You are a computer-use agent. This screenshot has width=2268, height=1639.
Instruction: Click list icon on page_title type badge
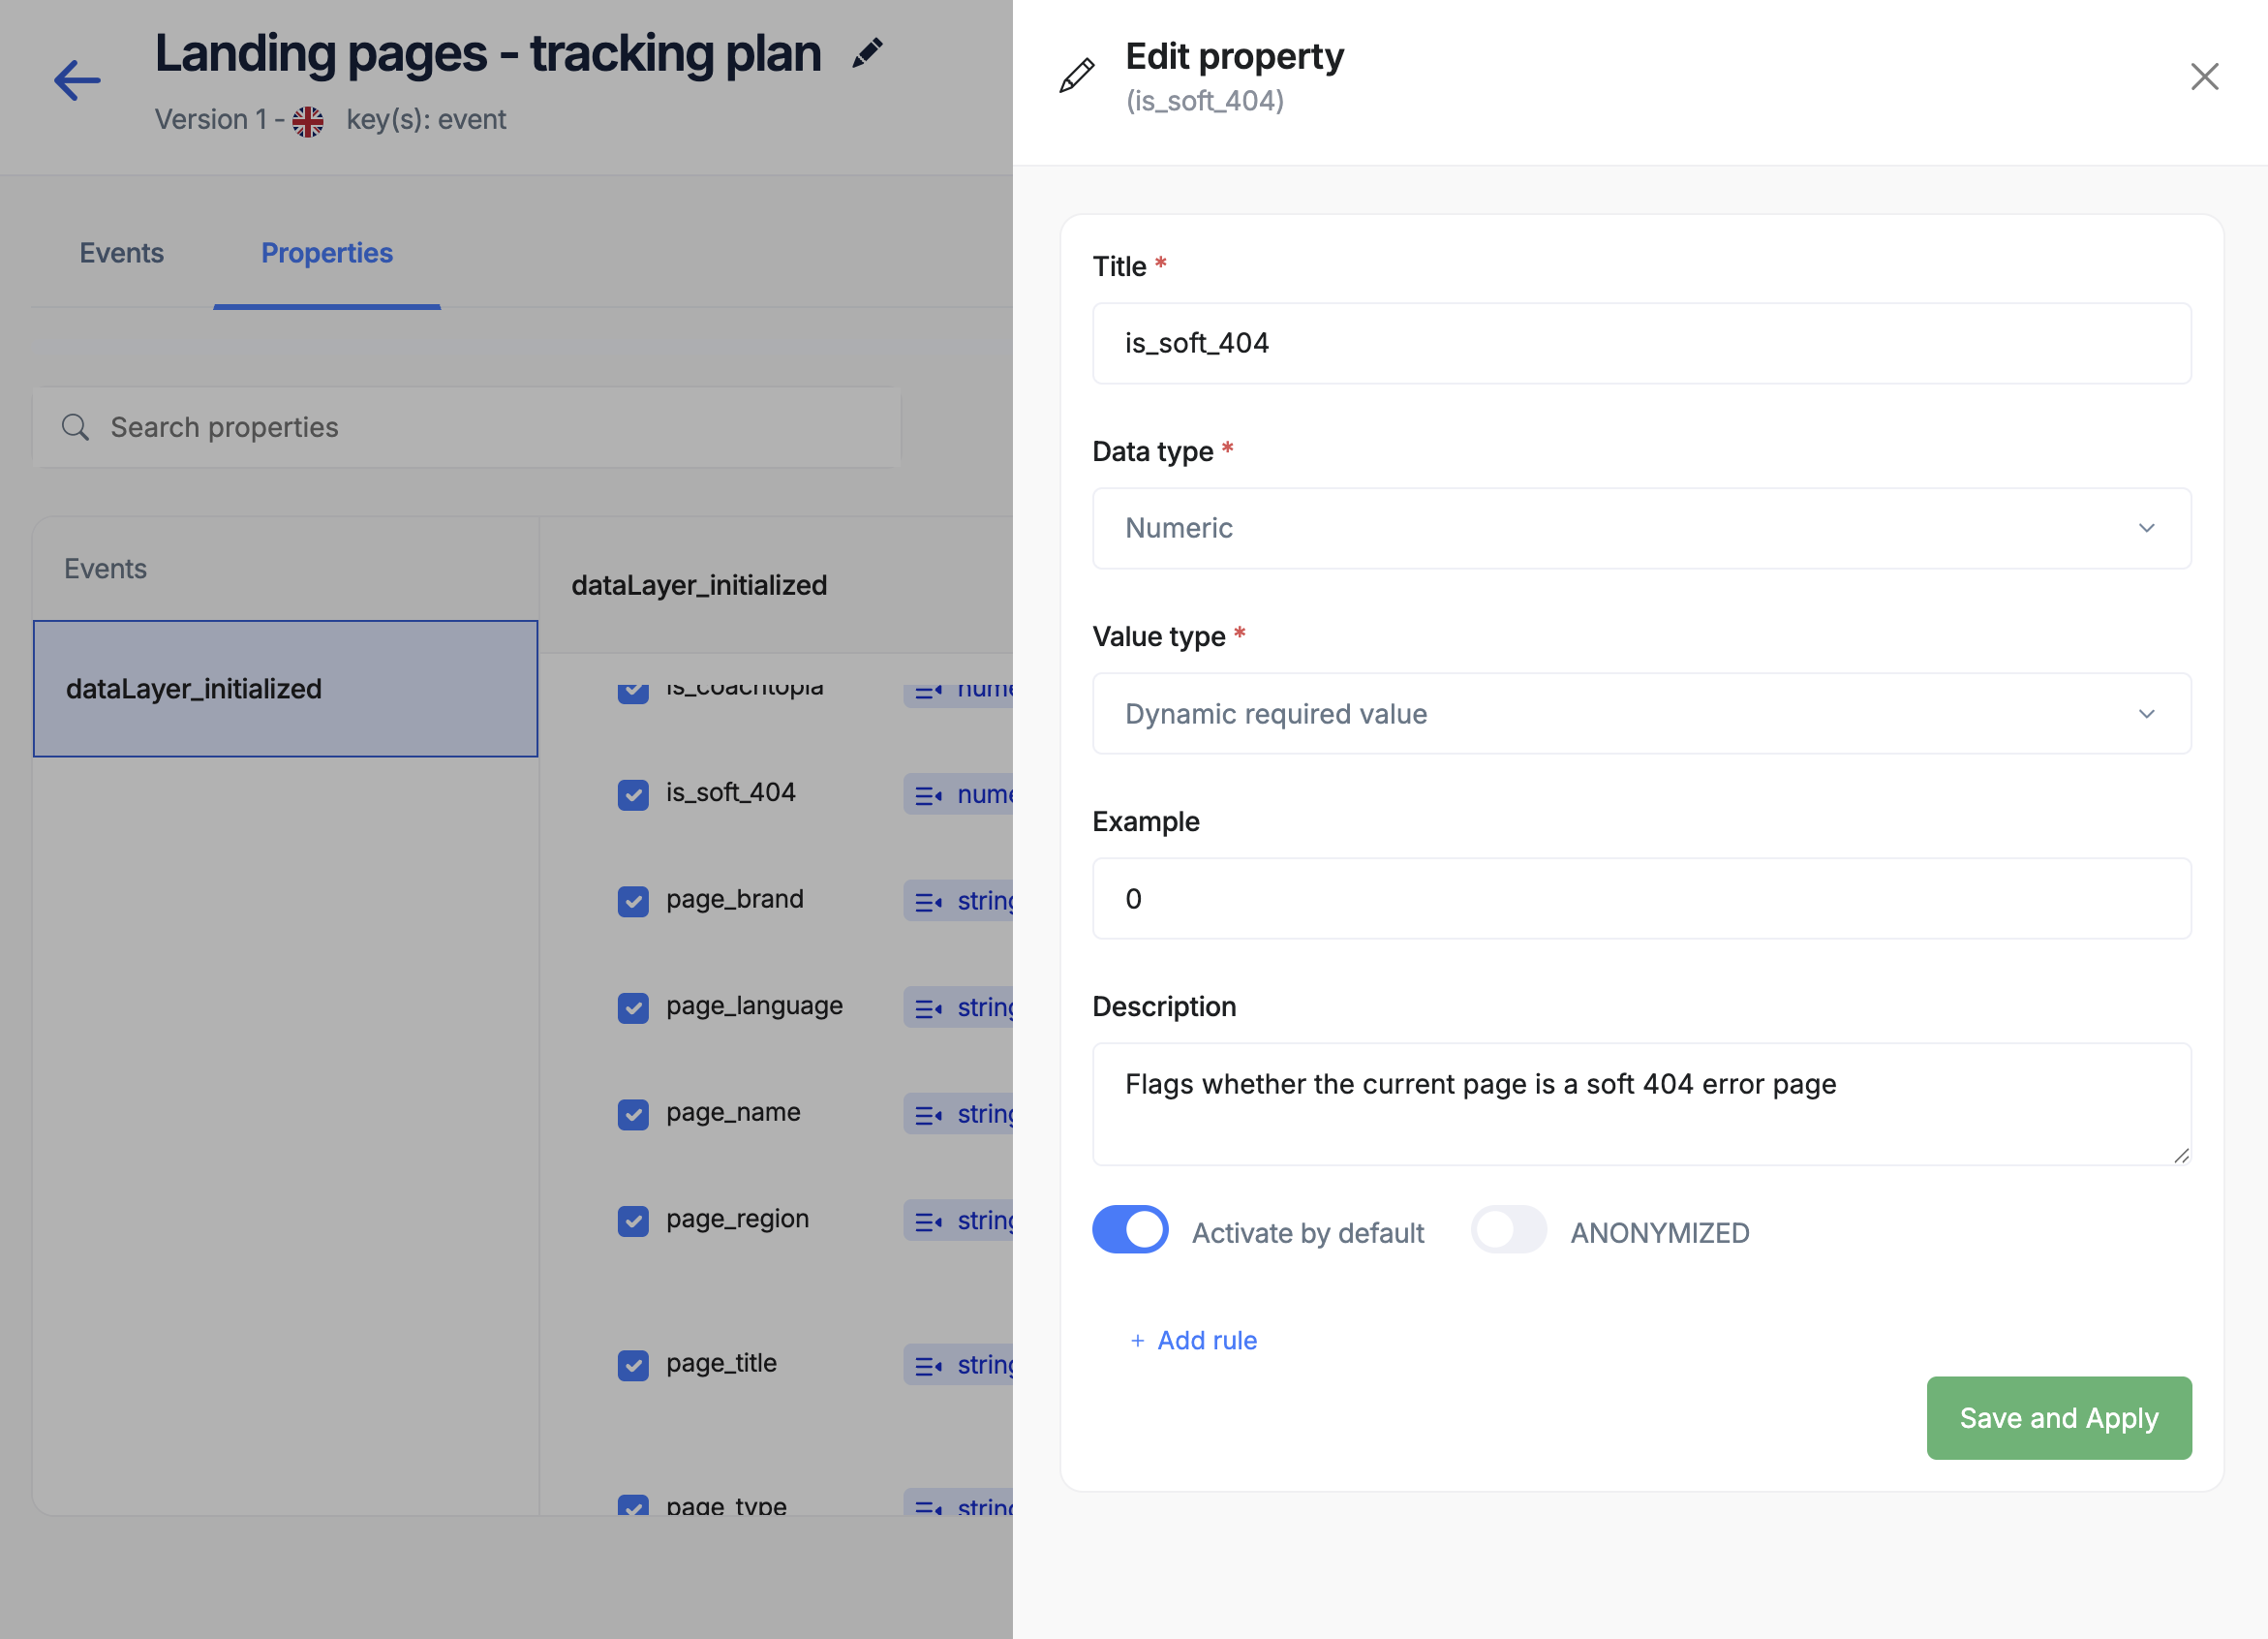928,1365
